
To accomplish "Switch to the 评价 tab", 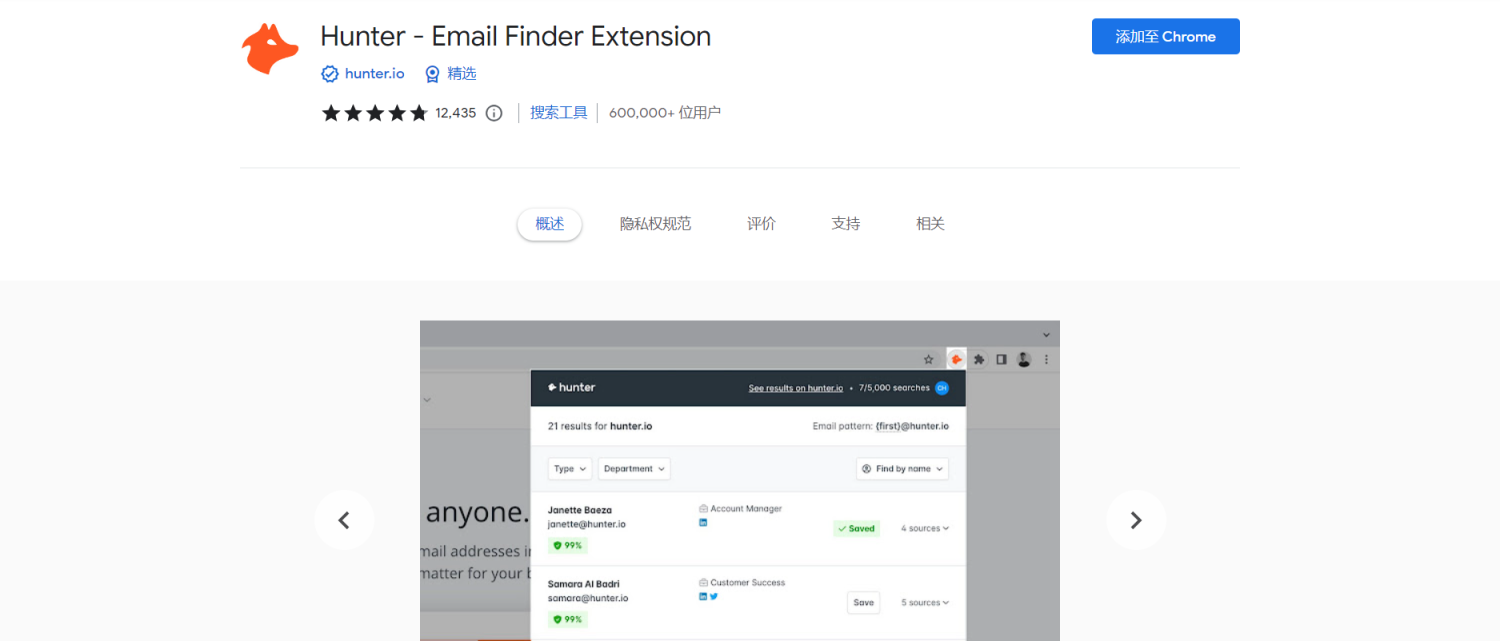I will pyautogui.click(x=761, y=223).
